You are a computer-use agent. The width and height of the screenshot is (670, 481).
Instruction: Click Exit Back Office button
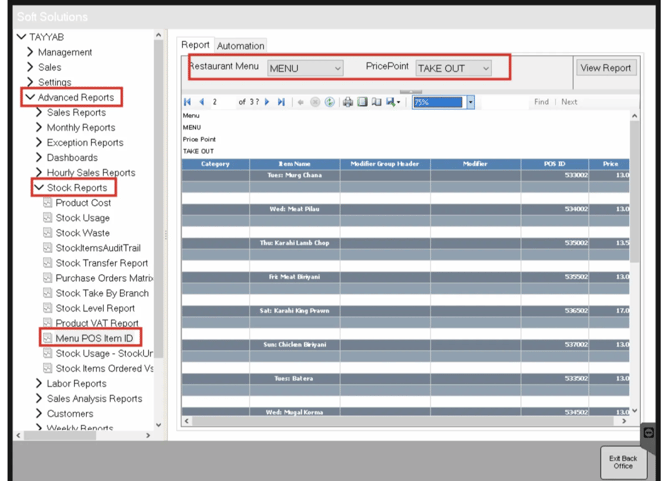[x=622, y=462]
